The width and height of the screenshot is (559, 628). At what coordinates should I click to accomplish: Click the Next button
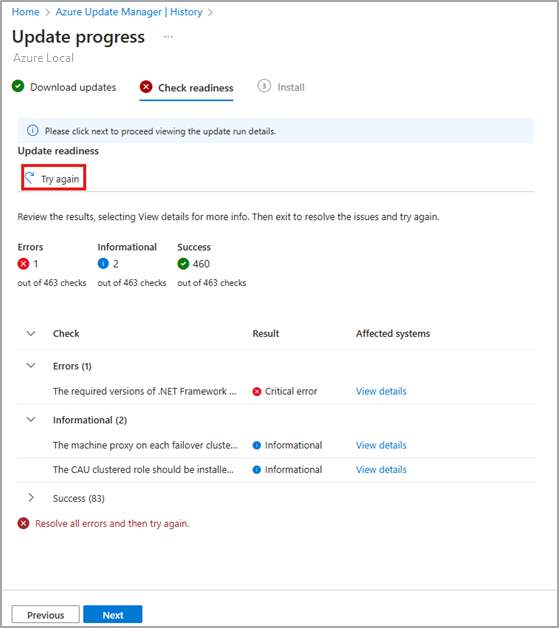pyautogui.click(x=113, y=615)
